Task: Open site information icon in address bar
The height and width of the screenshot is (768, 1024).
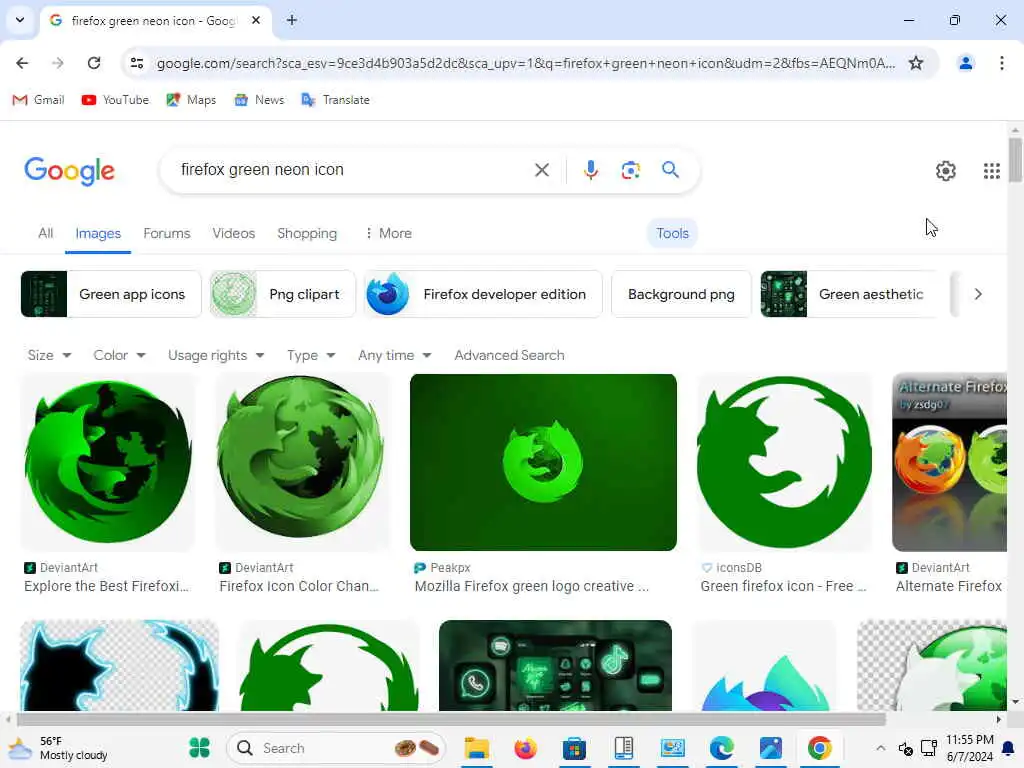Action: (137, 63)
